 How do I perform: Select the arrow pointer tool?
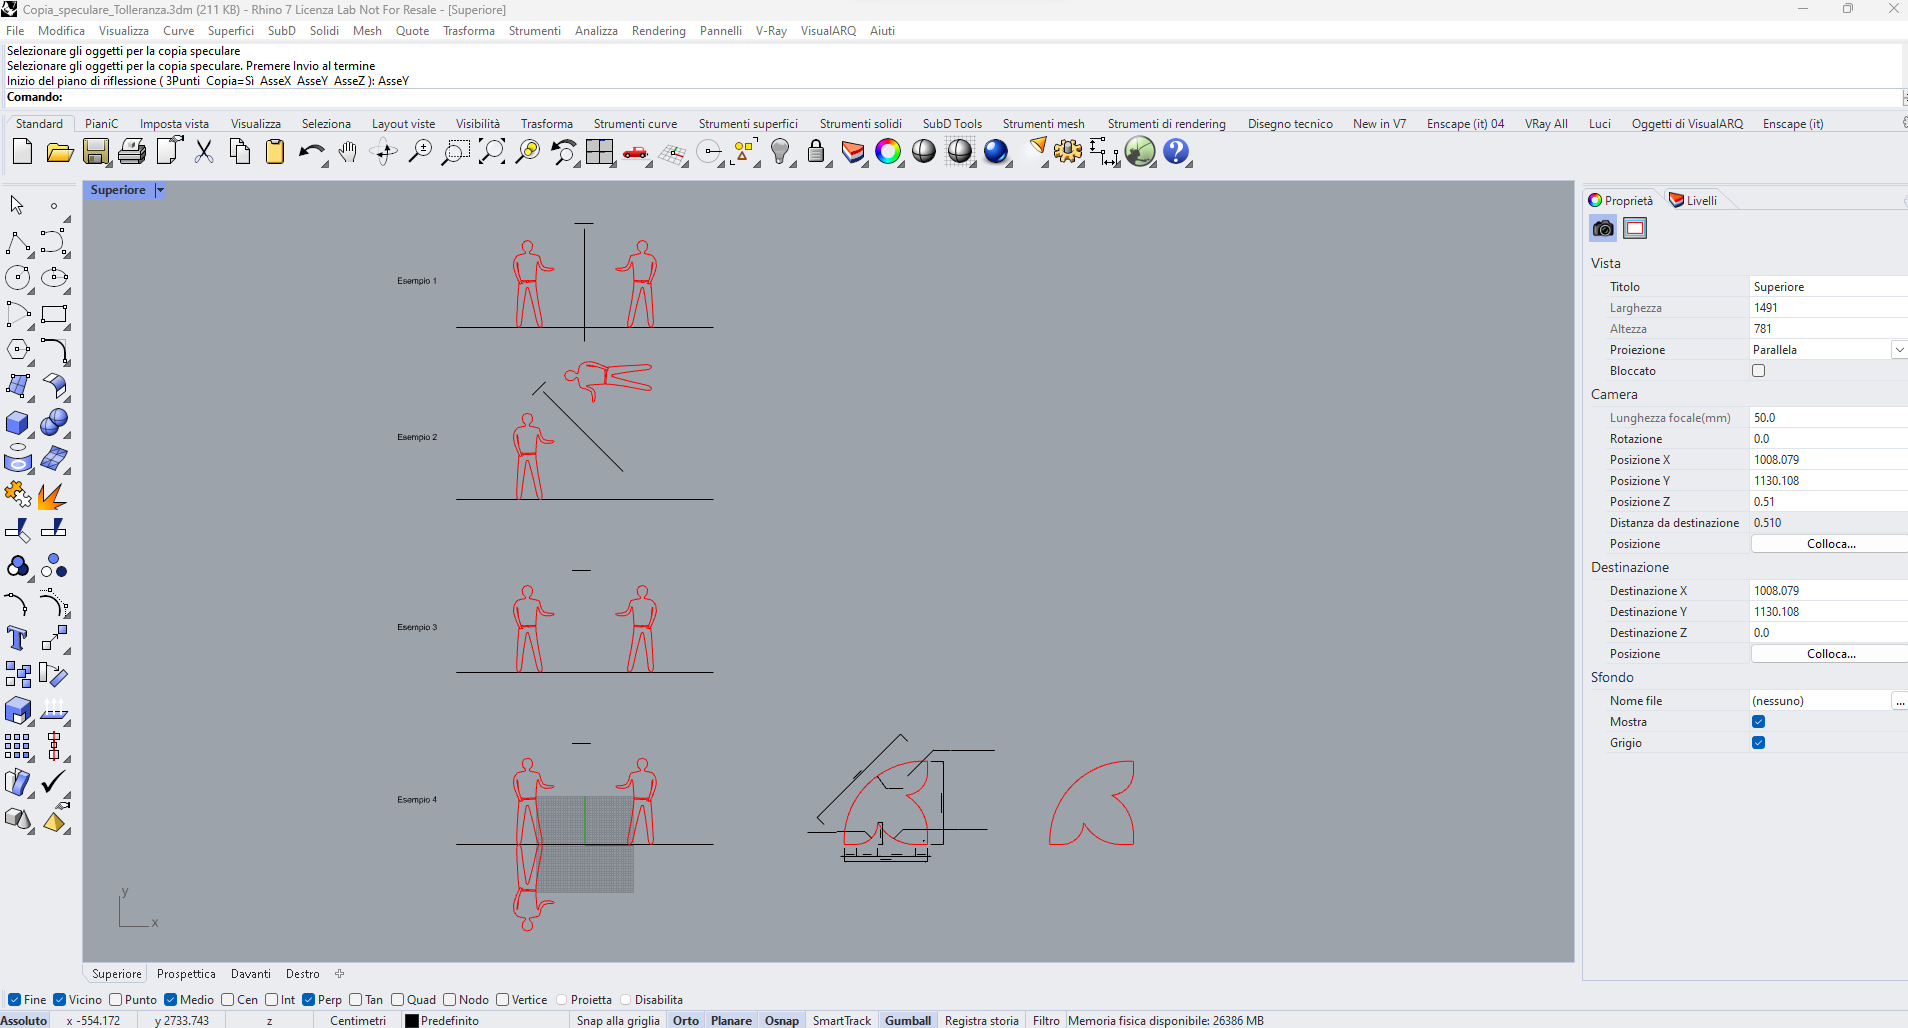point(17,205)
